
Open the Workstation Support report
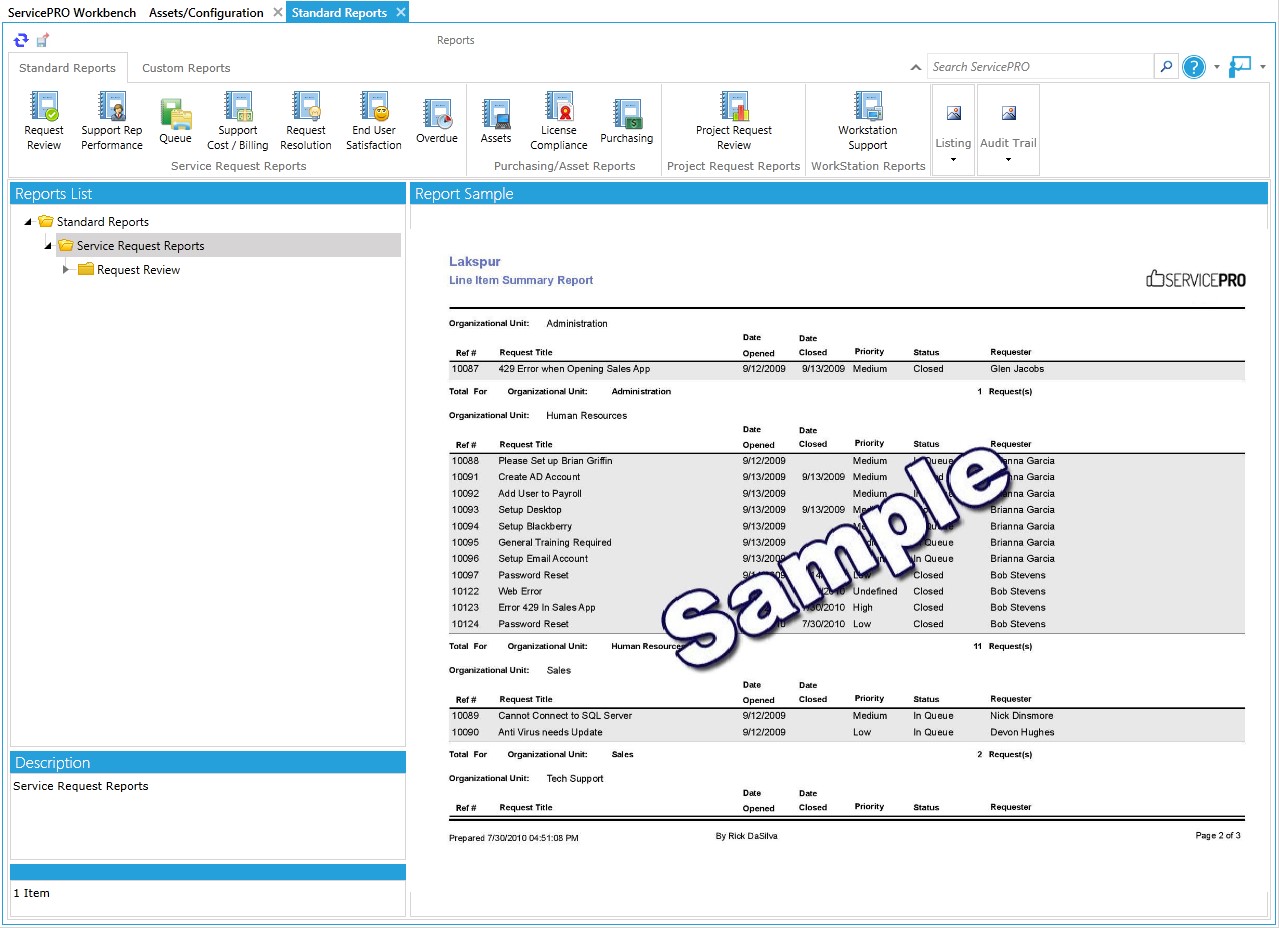(868, 121)
